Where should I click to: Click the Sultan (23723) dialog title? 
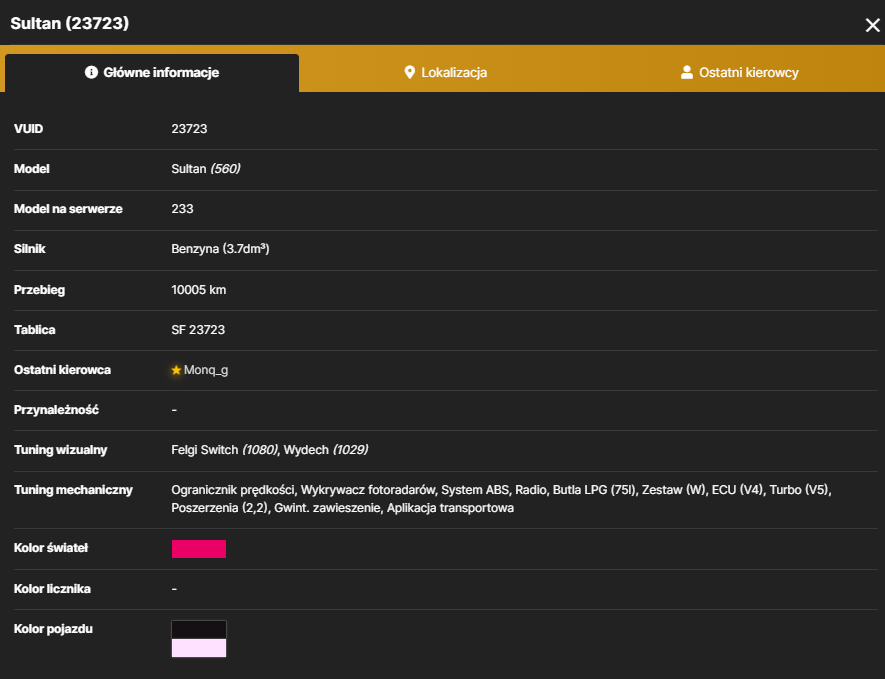click(69, 23)
